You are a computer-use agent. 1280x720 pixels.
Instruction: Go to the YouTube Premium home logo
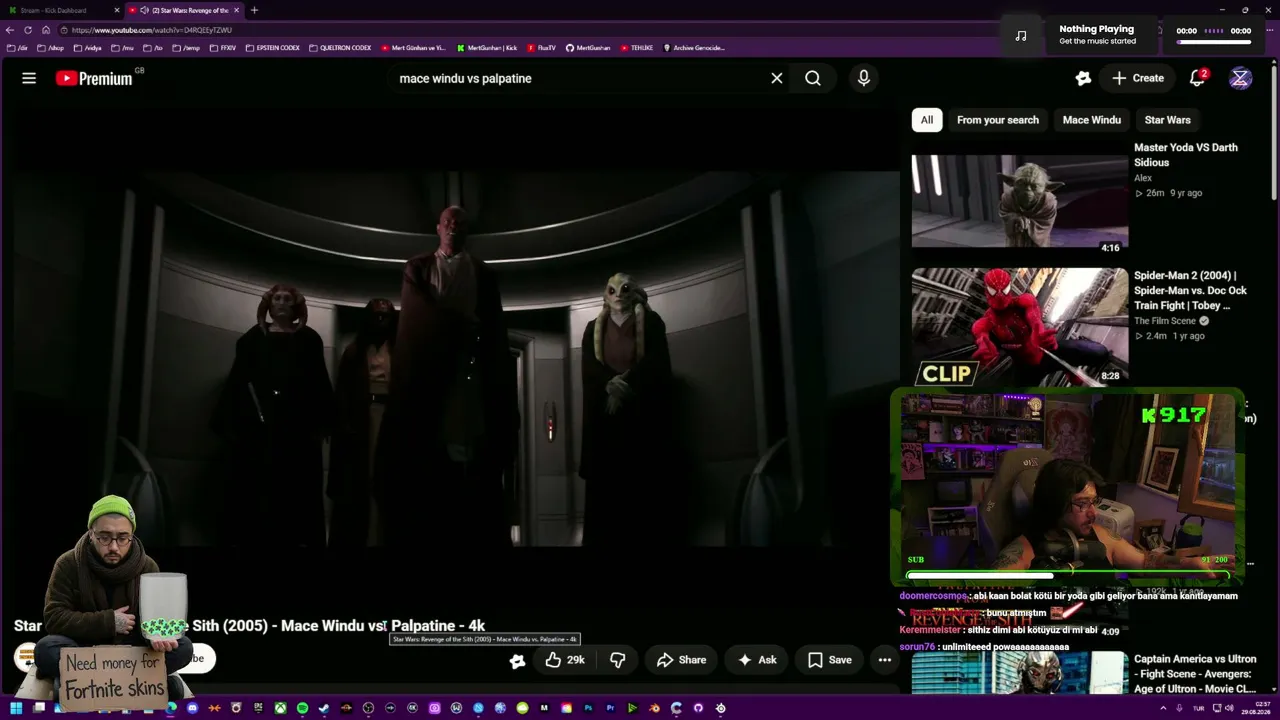[94, 78]
